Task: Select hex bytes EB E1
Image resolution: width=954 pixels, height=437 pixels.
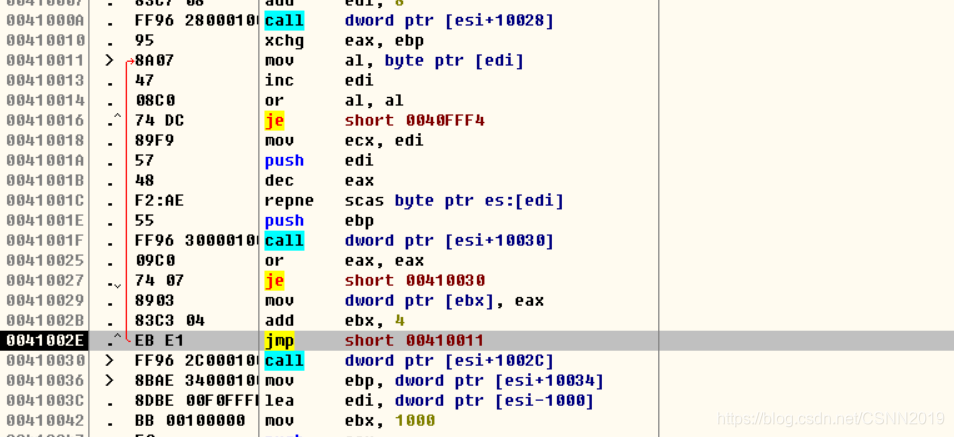Action: click(160, 340)
